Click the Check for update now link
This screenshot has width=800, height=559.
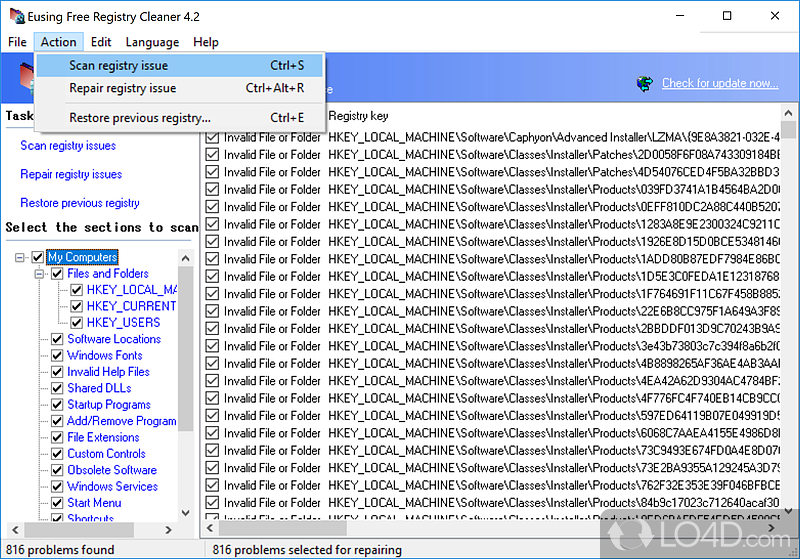tap(719, 83)
